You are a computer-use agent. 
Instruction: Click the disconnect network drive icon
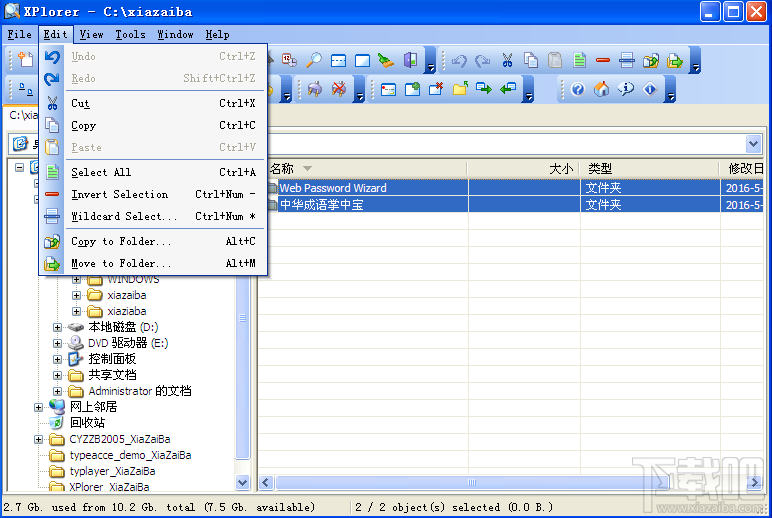(339, 89)
